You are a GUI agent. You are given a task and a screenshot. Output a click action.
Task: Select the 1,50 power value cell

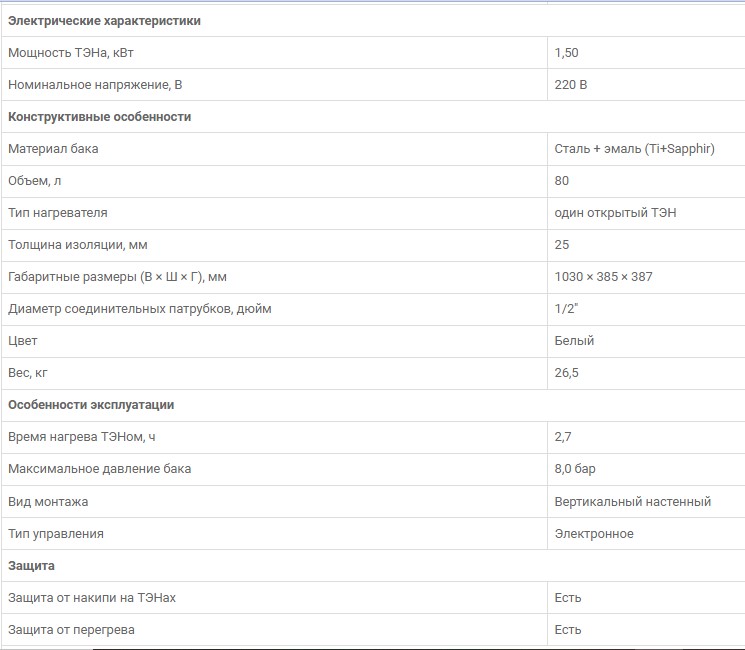tap(566, 53)
